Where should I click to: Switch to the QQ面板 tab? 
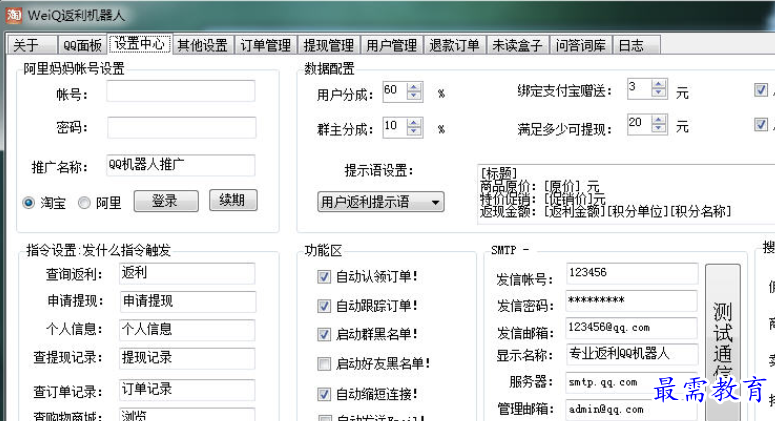click(x=82, y=45)
